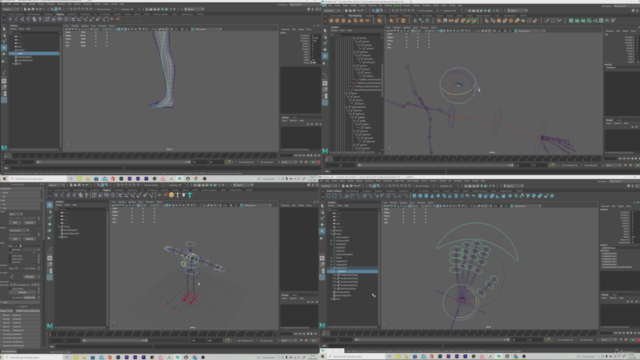Click the Maya logo in the full-character window

[49, 326]
